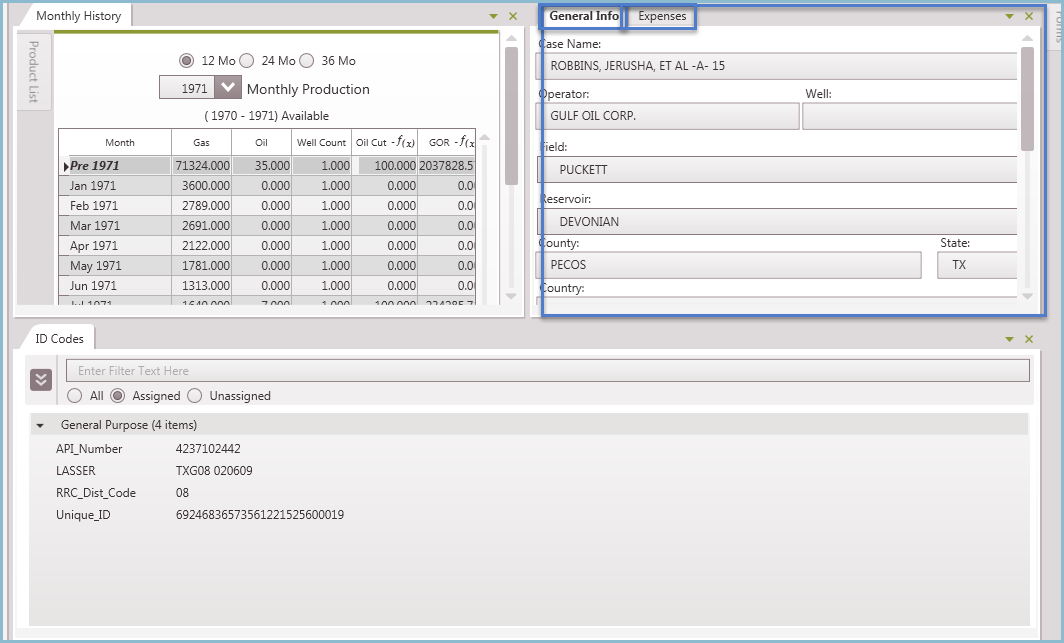Open the Monthly History panel chevron menu icon
The height and width of the screenshot is (643, 1064).
492,16
